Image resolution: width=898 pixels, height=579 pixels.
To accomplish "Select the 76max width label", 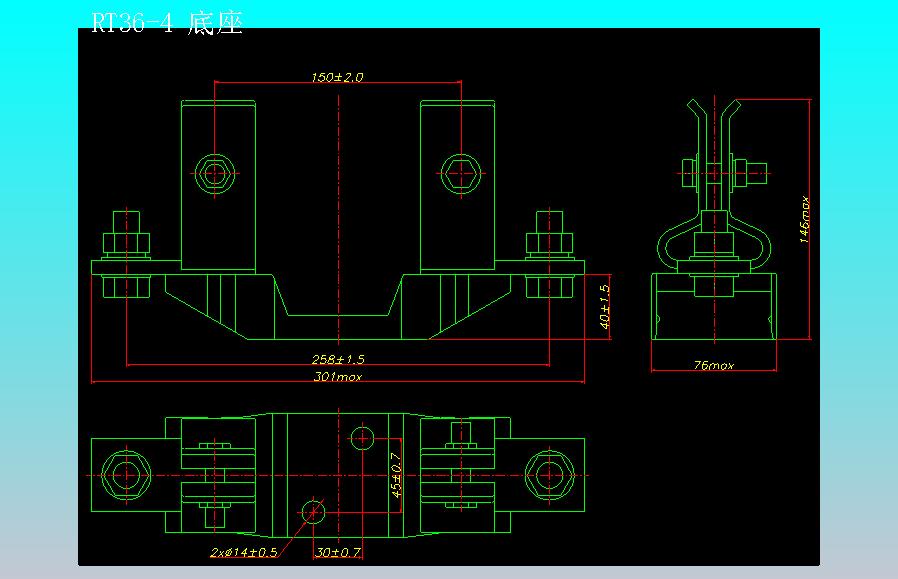I will [x=714, y=365].
